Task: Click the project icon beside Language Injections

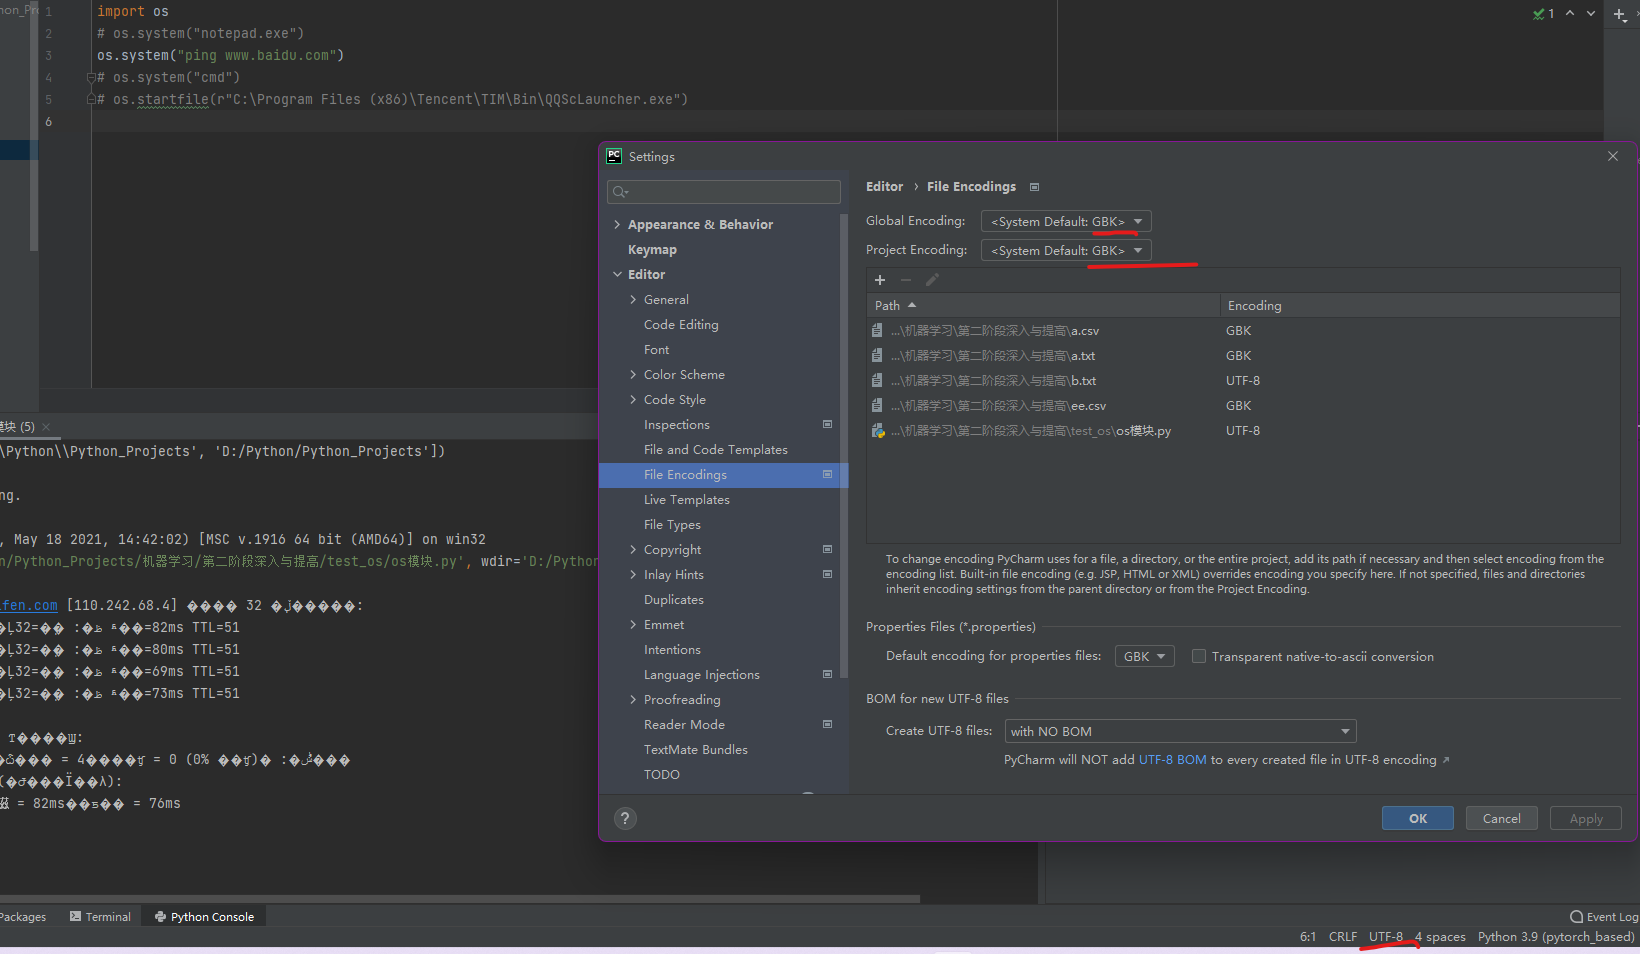Action: click(x=827, y=674)
